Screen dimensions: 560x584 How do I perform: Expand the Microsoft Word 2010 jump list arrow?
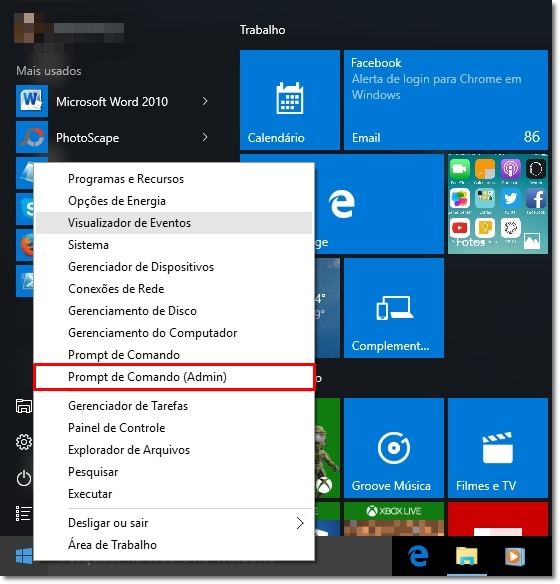click(x=205, y=101)
